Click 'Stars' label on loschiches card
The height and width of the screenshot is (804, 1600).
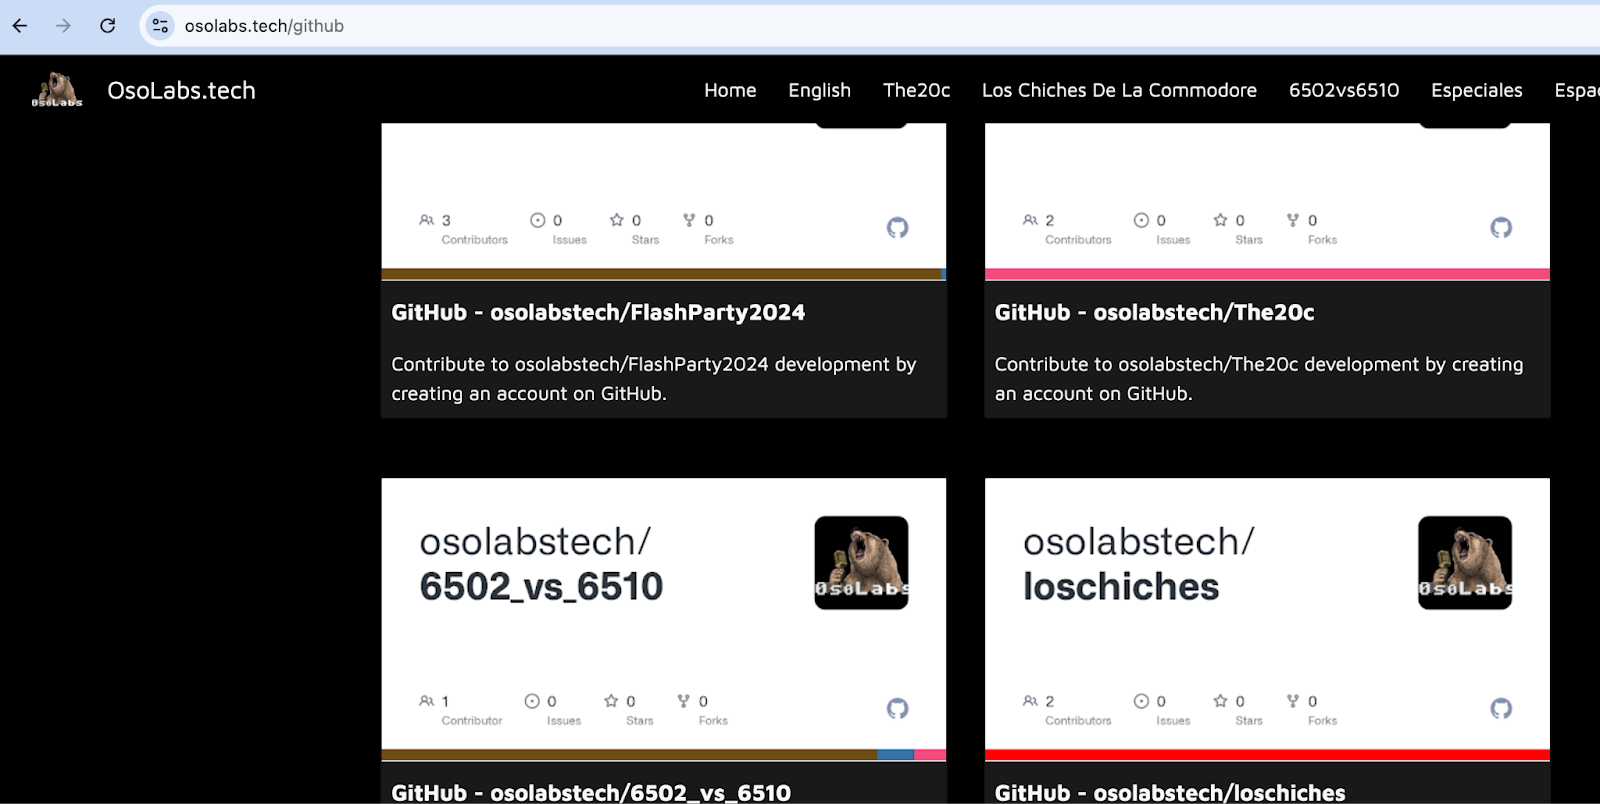pyautogui.click(x=1249, y=721)
